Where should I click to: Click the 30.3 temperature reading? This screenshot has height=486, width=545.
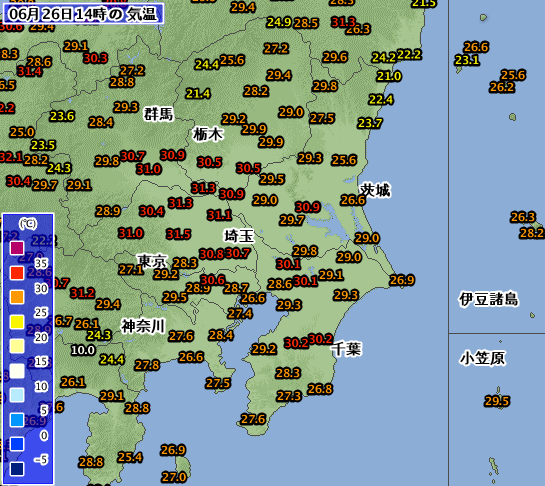click(x=96, y=58)
